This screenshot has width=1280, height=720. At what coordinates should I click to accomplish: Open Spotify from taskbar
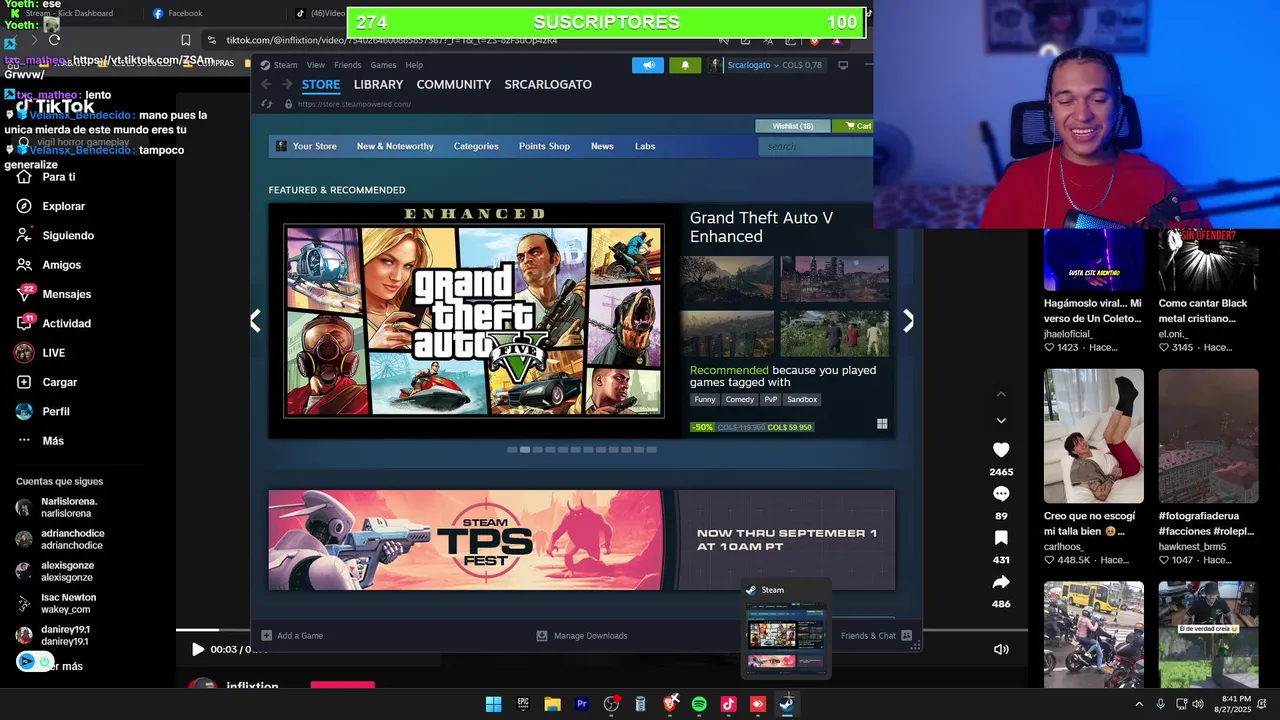tap(699, 704)
